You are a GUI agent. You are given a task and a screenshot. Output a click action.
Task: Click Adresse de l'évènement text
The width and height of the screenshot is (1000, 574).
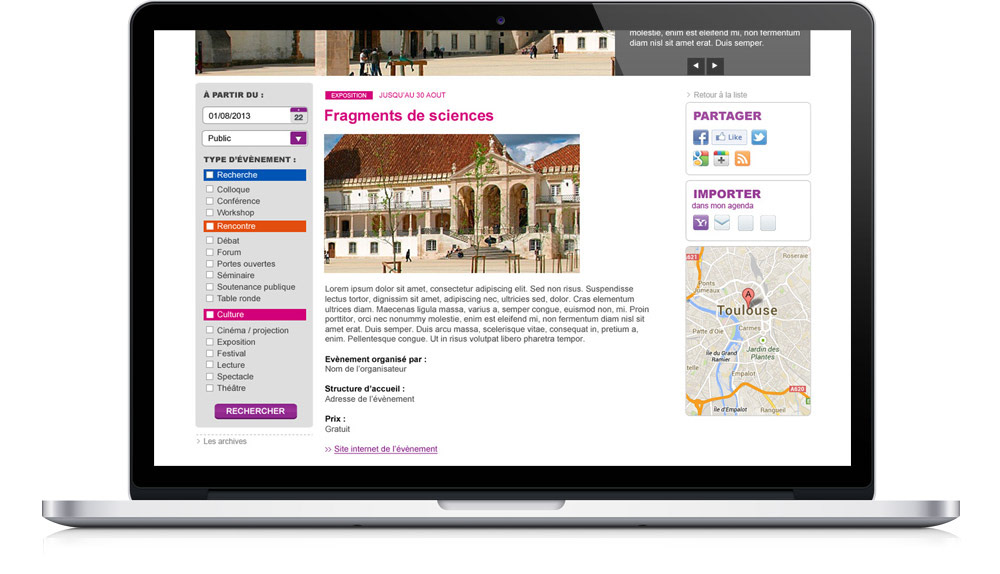(369, 399)
